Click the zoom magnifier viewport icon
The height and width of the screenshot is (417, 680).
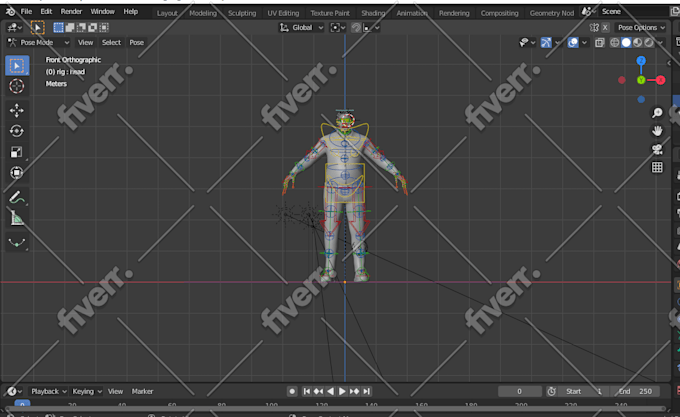click(x=657, y=113)
